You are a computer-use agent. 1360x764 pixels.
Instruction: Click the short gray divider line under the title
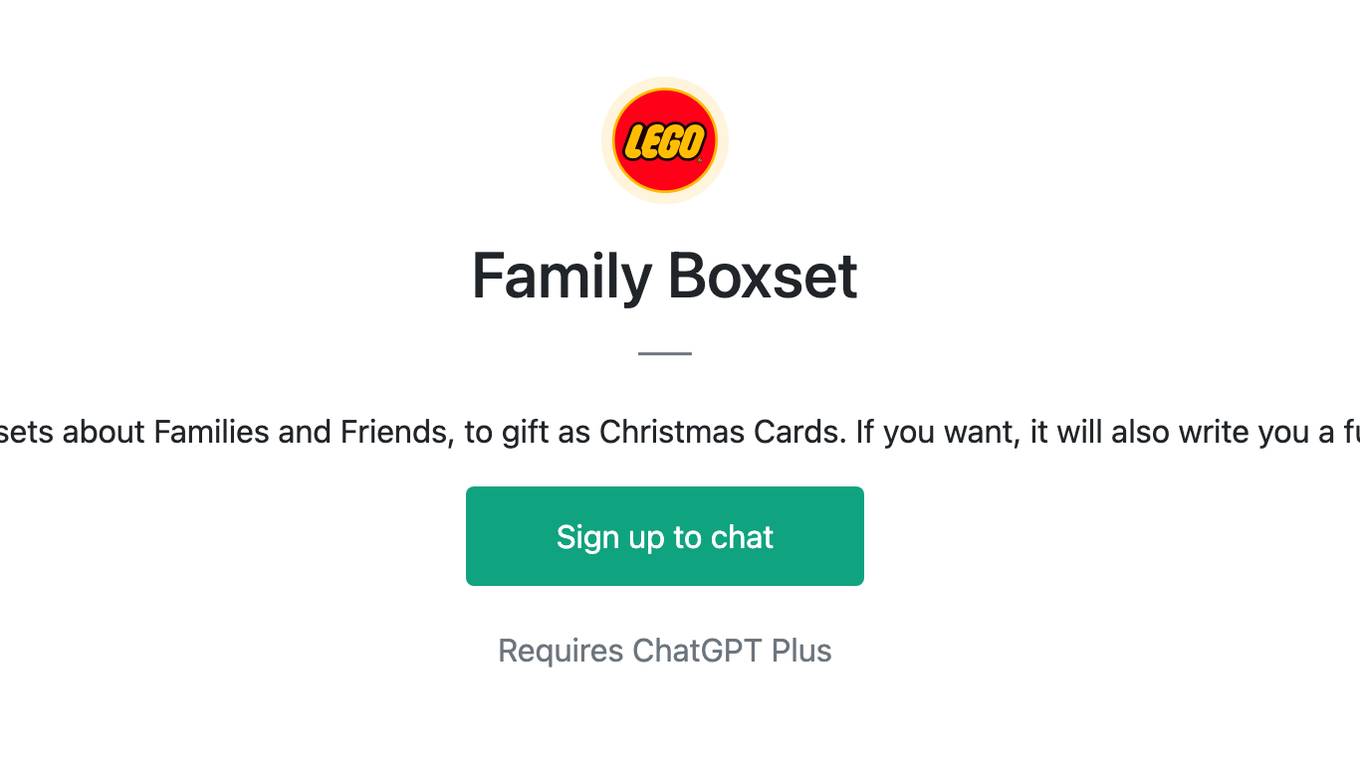(665, 353)
